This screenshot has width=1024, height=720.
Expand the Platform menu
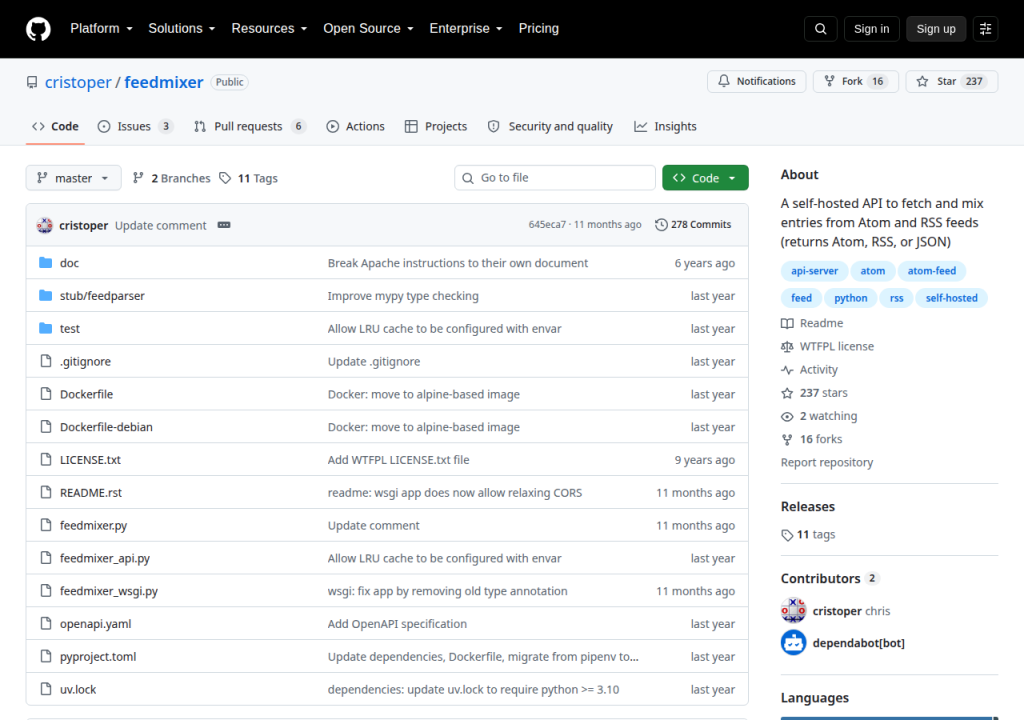[x=101, y=29]
